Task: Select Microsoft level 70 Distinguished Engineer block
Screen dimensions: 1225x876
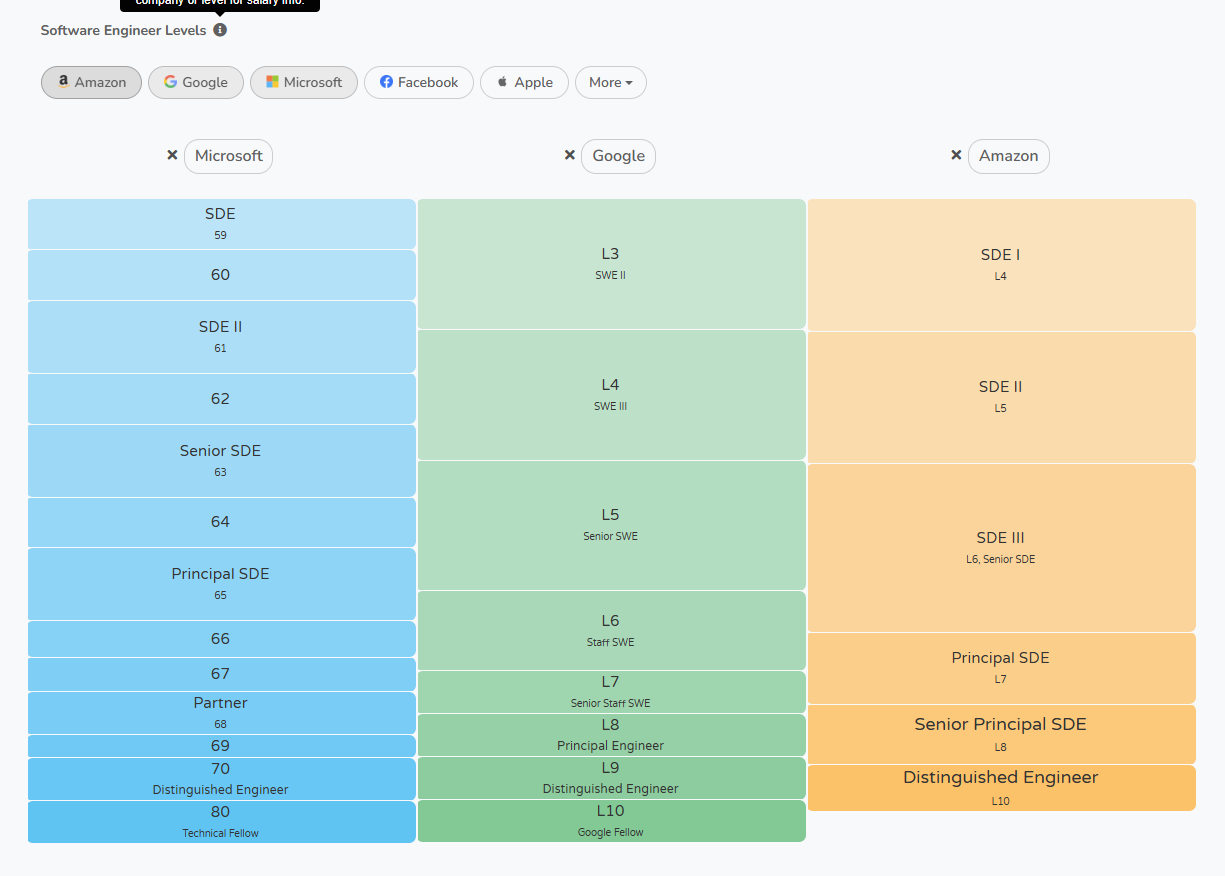Action: pos(221,779)
